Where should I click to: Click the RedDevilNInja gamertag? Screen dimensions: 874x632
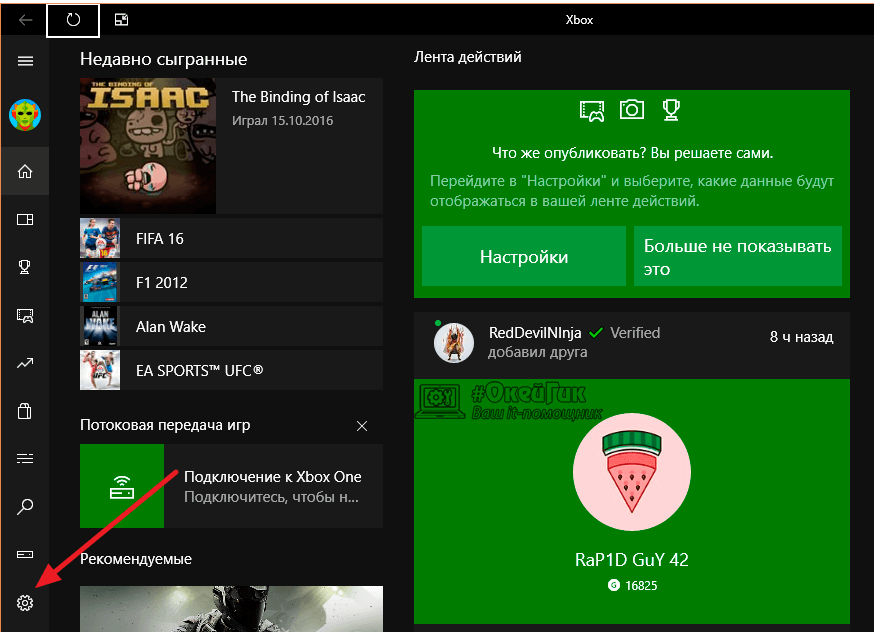pyautogui.click(x=535, y=333)
